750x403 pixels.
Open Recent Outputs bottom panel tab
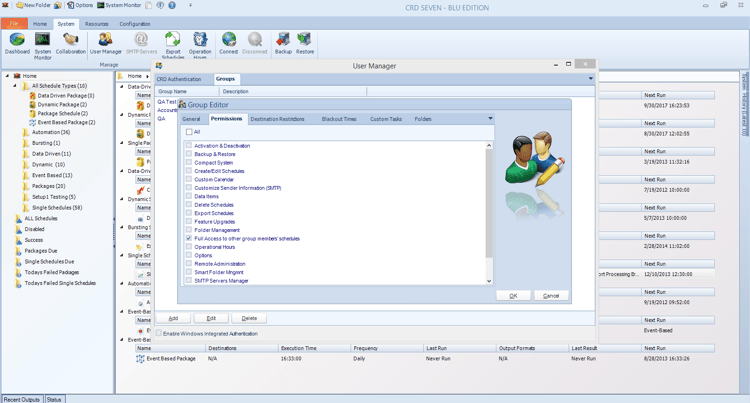click(x=22, y=399)
